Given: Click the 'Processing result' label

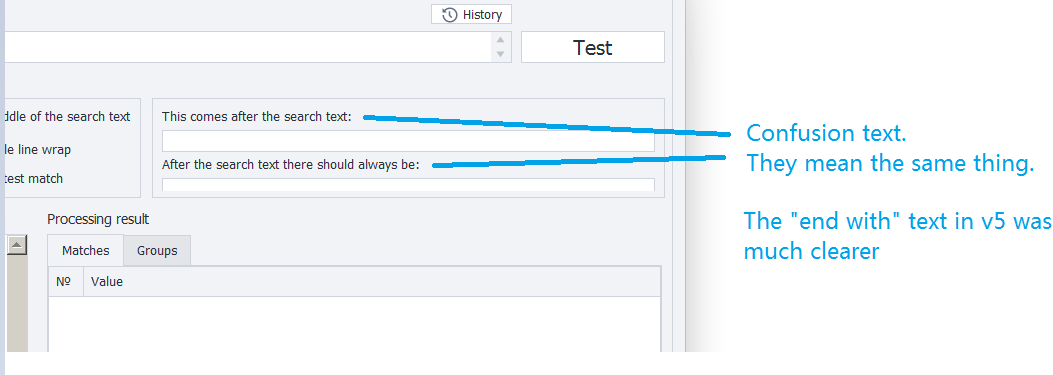Looking at the screenshot, I should coord(98,219).
